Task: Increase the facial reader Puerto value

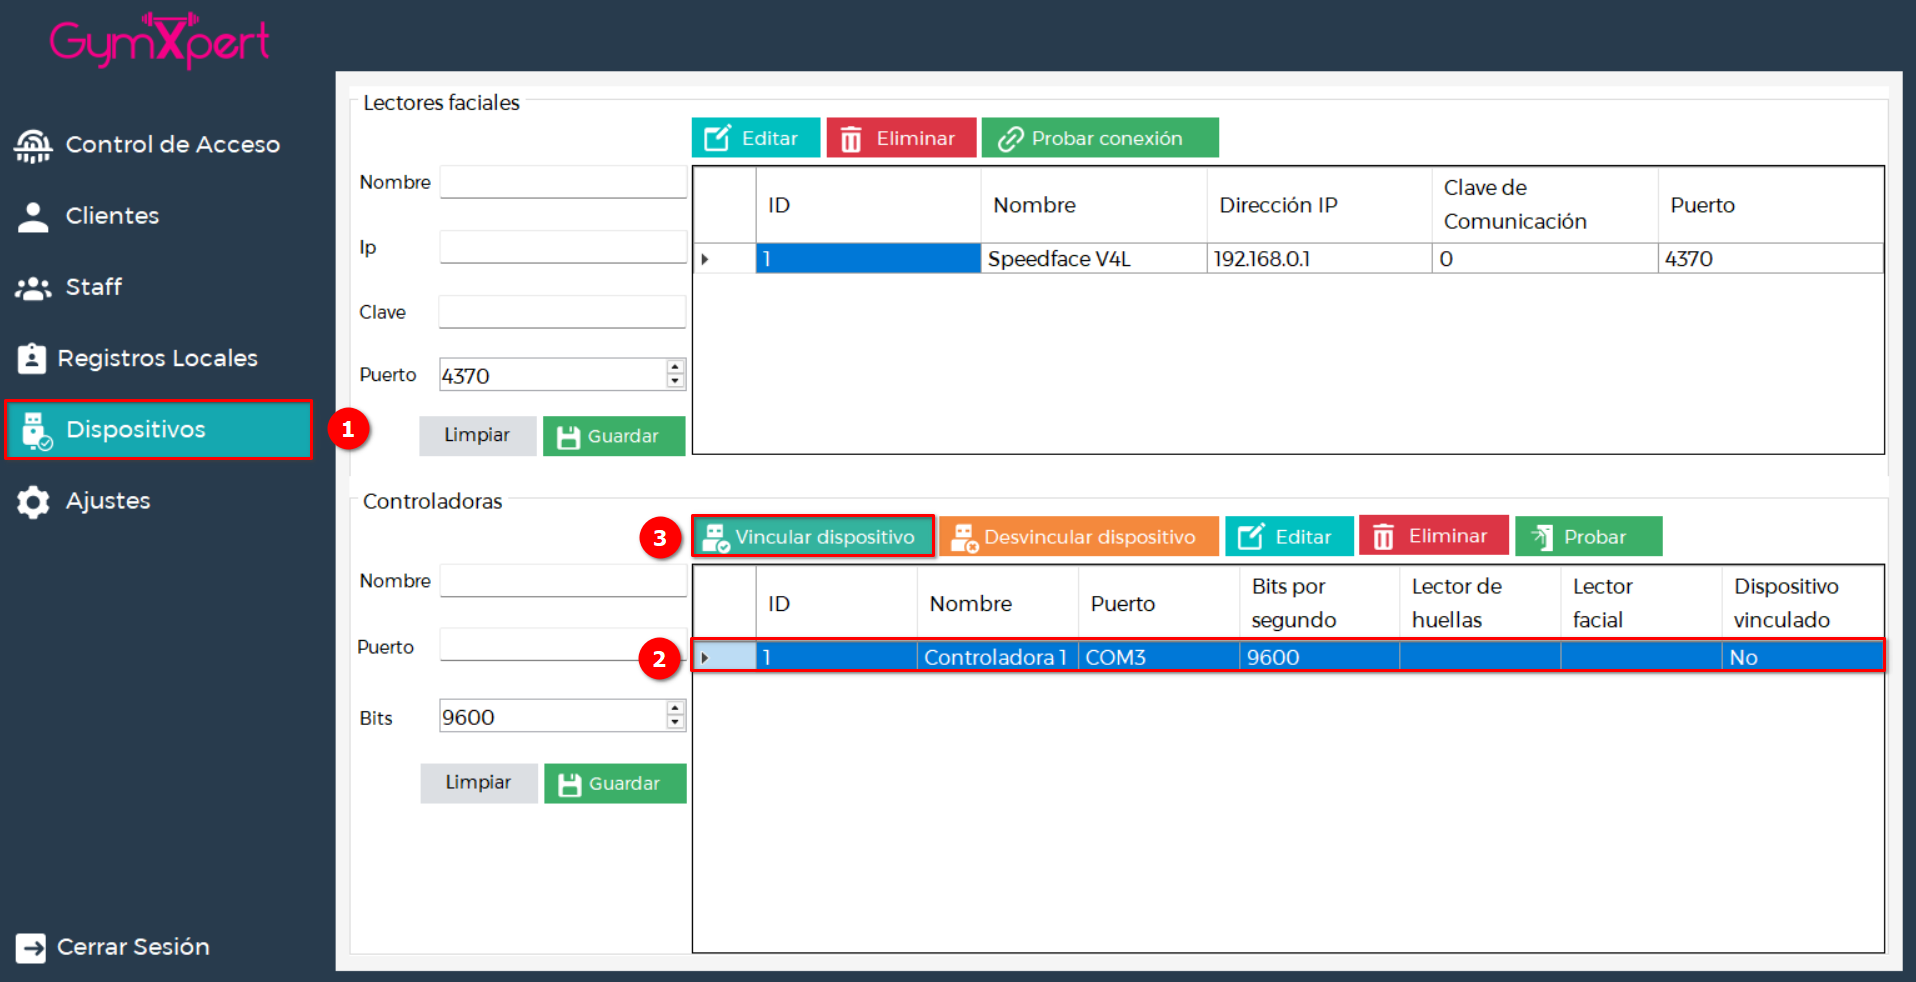Action: point(676,367)
